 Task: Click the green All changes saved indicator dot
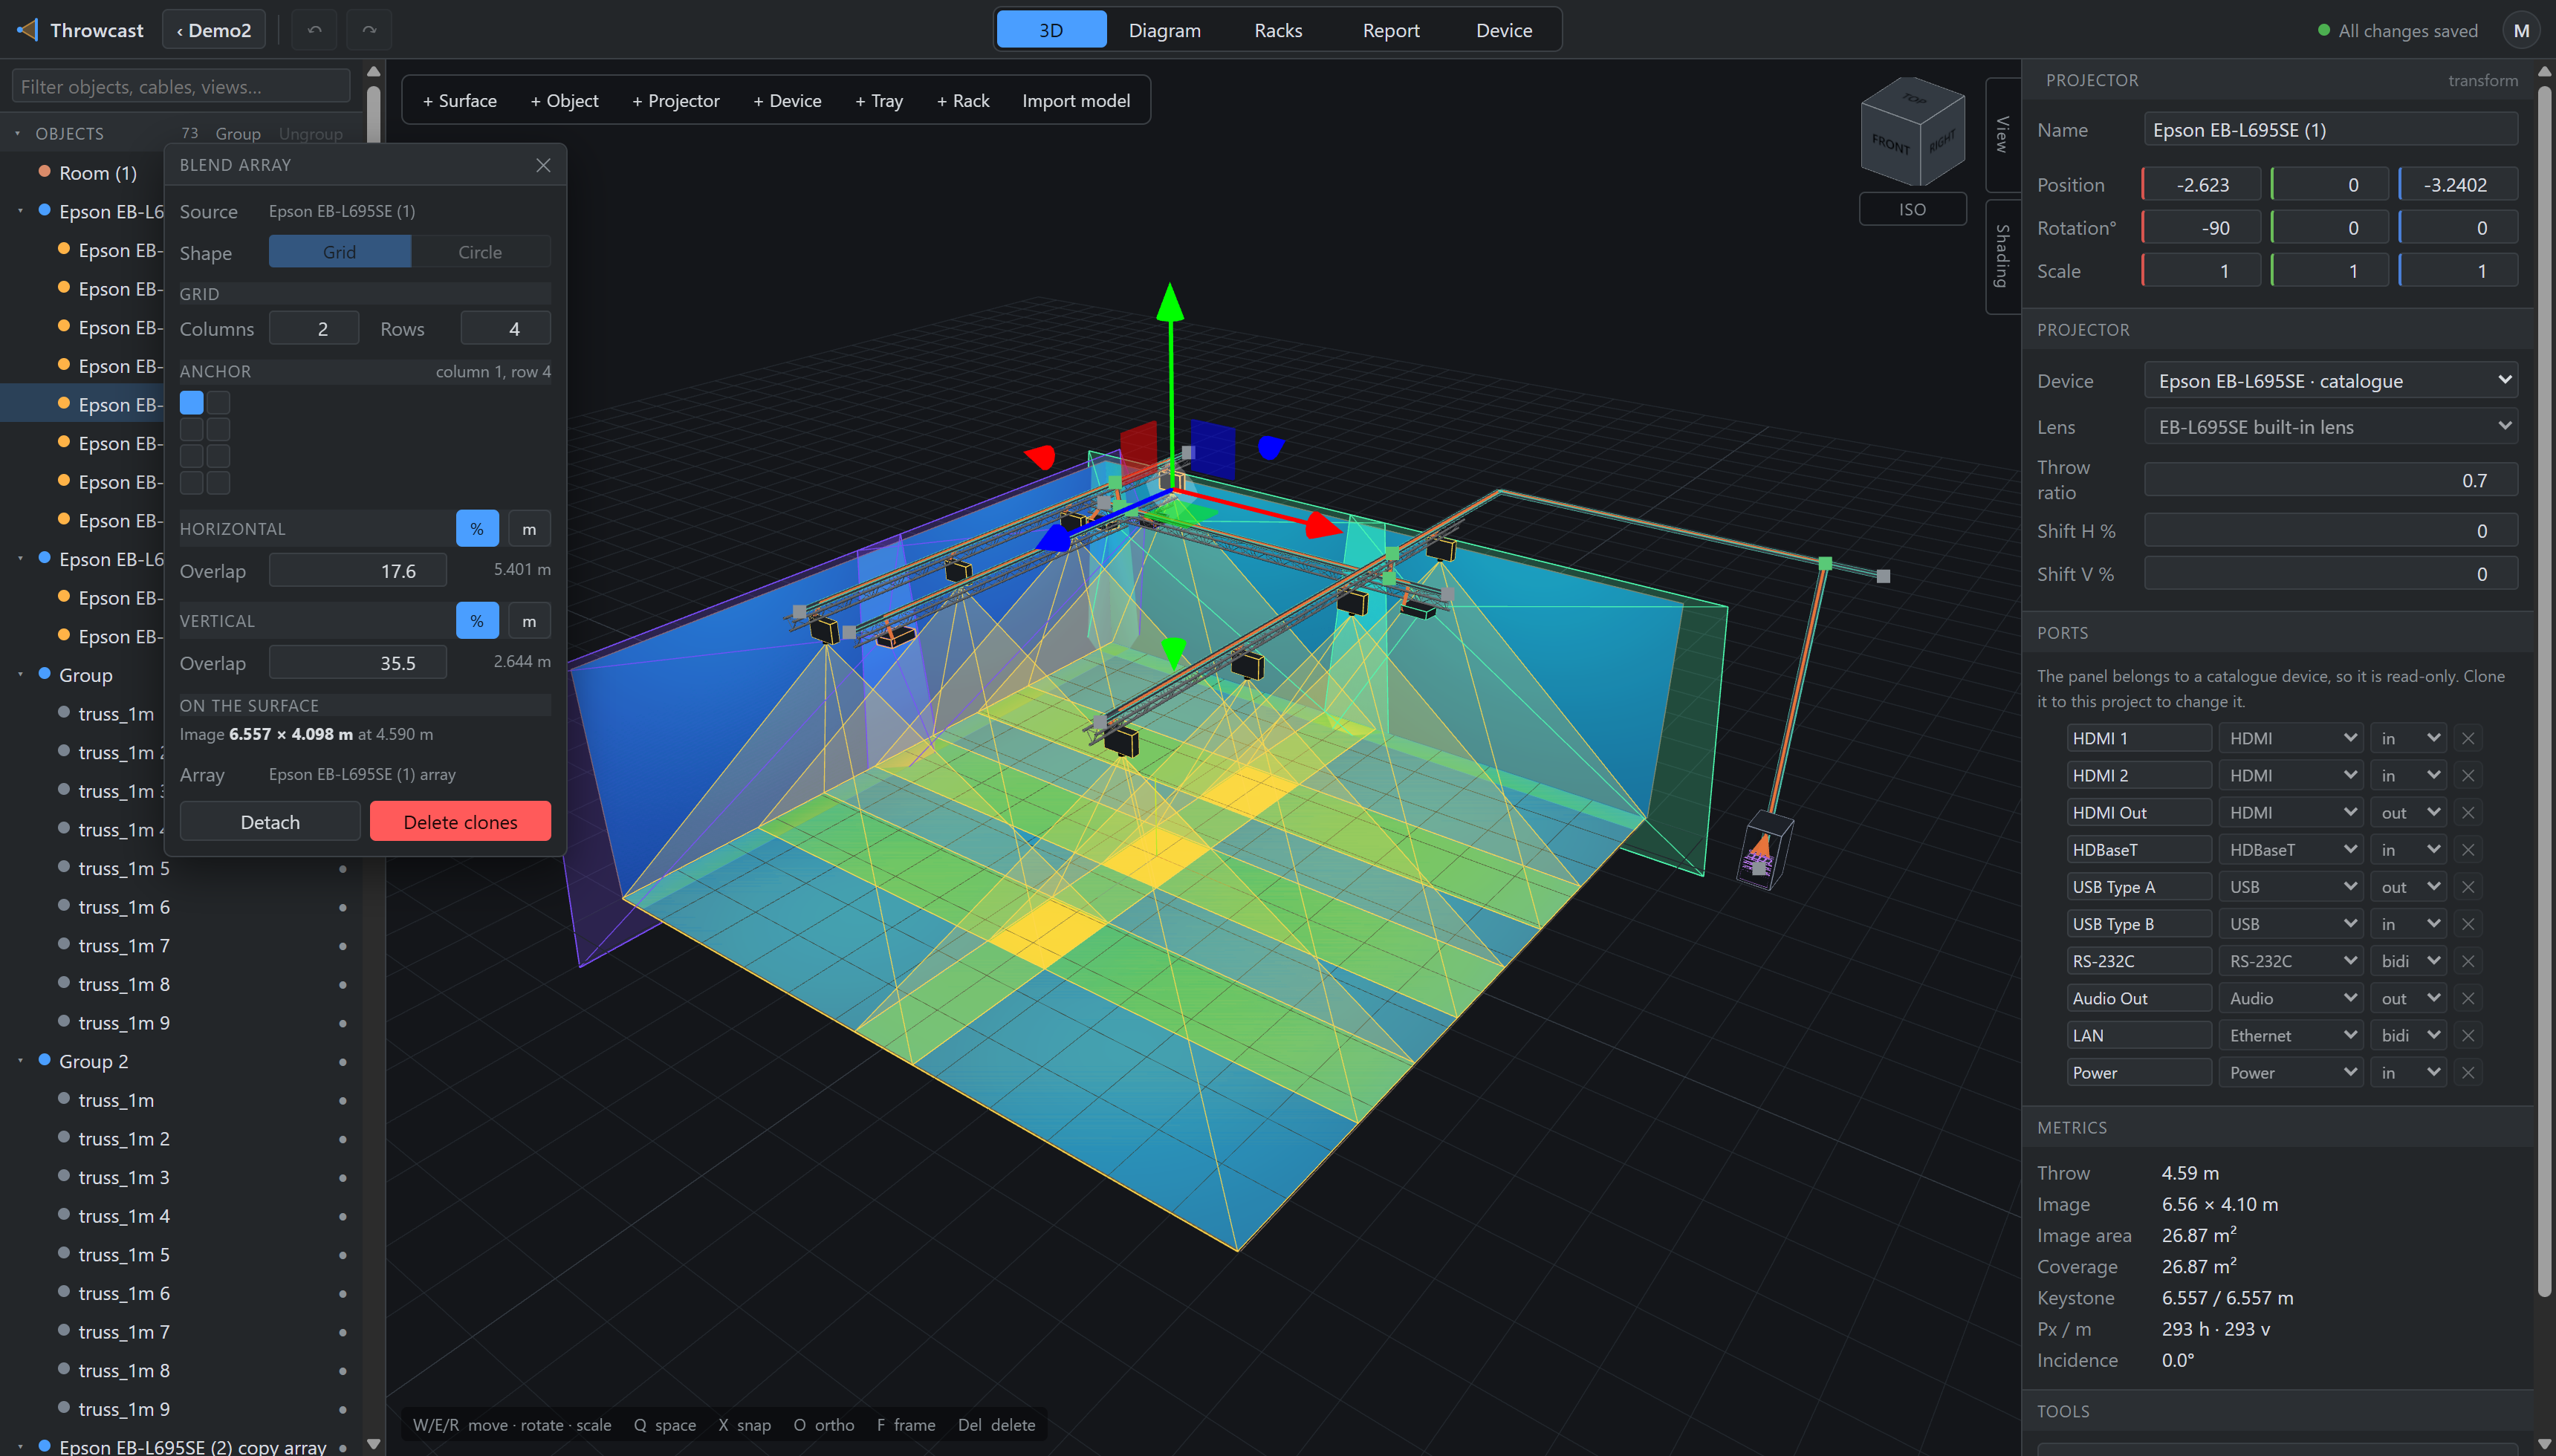tap(2324, 30)
